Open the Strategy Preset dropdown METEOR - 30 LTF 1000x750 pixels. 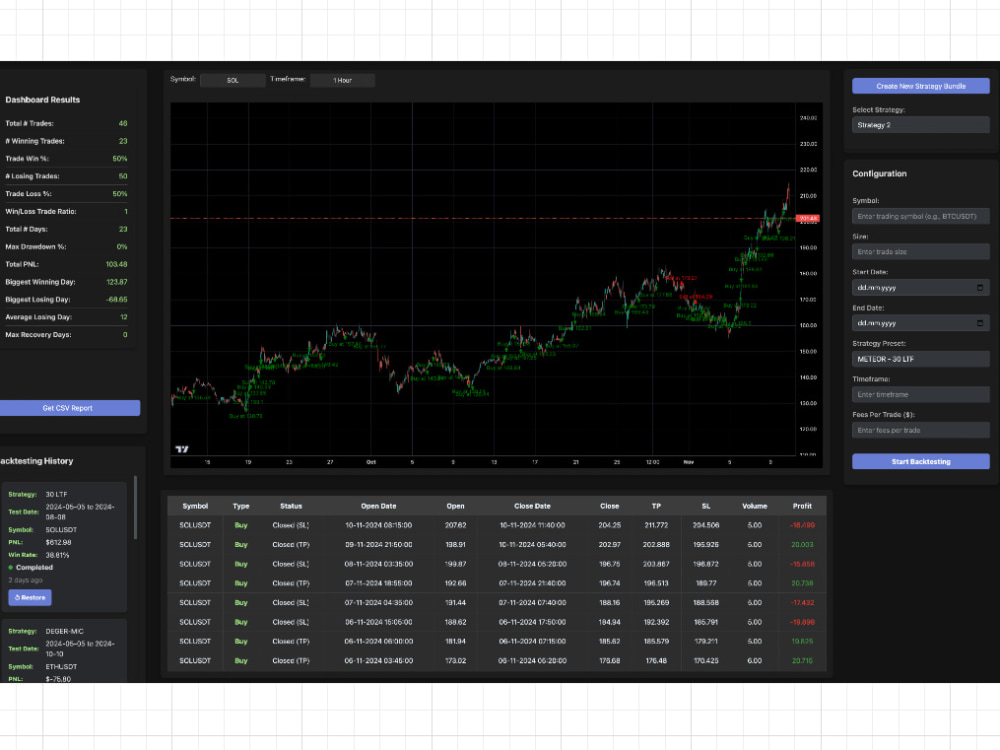click(x=920, y=358)
